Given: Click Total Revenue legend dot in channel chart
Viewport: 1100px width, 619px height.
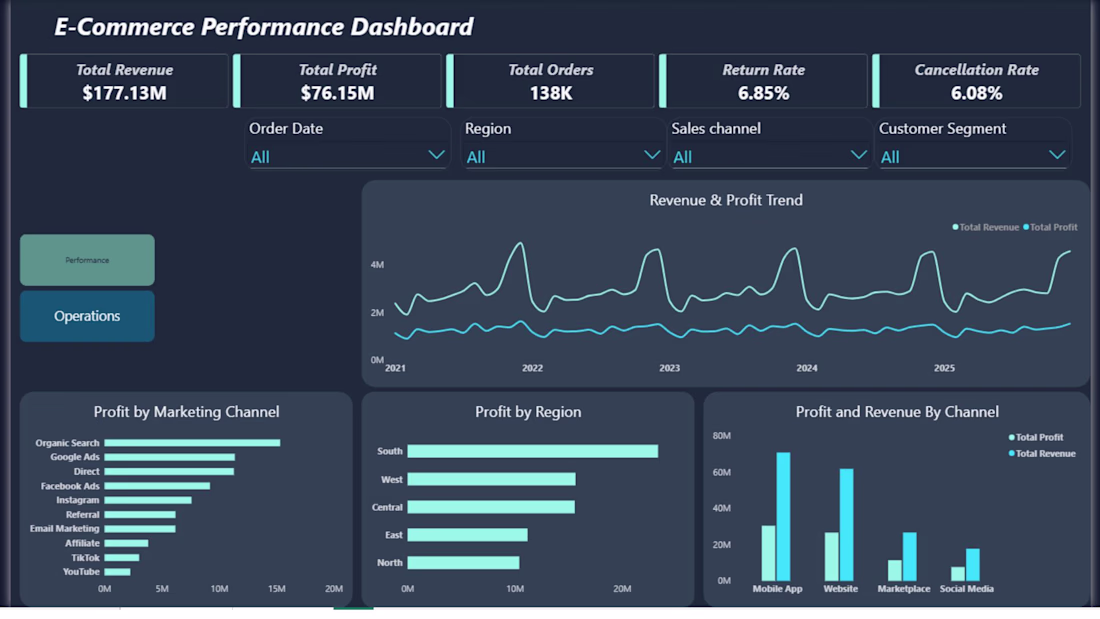Looking at the screenshot, I should click(1012, 454).
